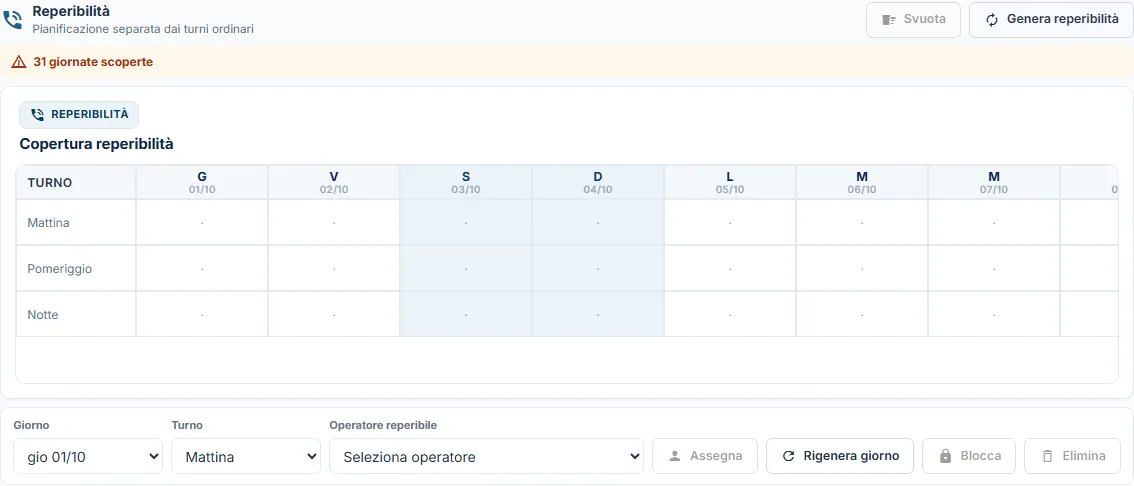Viewport: 1134px width, 486px height.
Task: Select the Pomeriggio cell for 02/10
Action: [x=334, y=268]
